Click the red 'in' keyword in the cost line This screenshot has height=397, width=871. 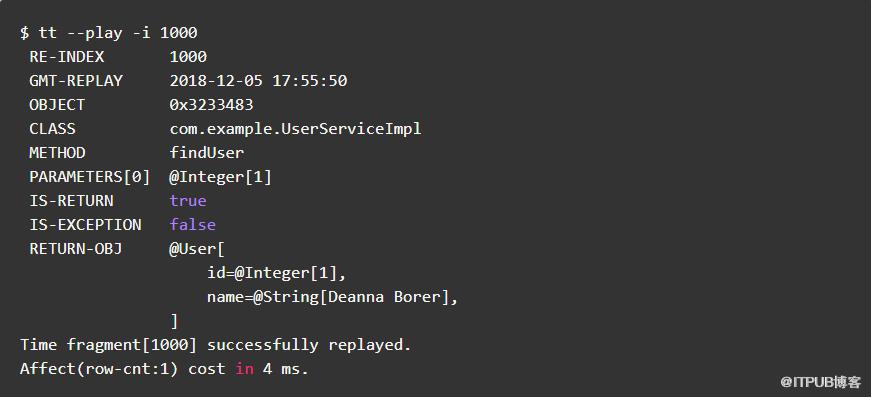(x=244, y=369)
